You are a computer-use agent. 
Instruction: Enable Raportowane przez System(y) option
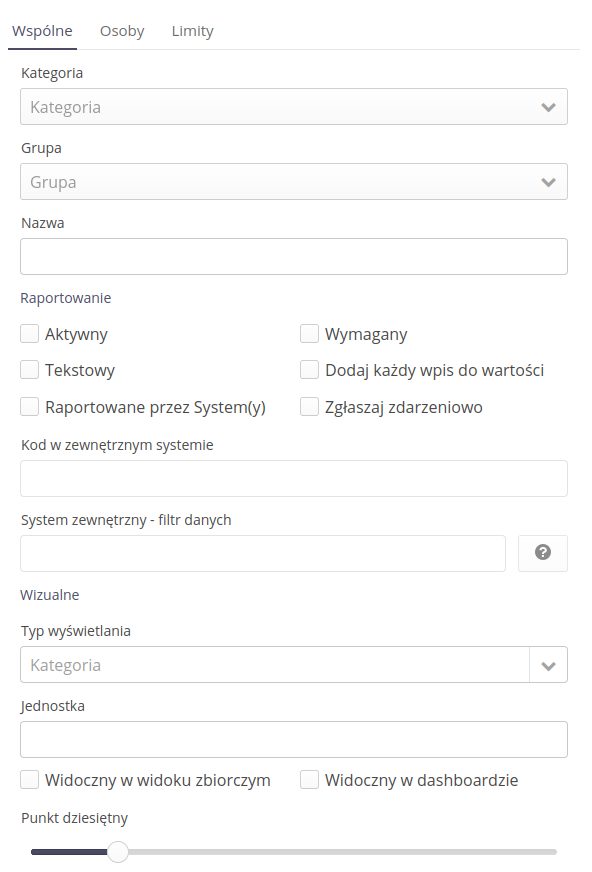[x=29, y=407]
